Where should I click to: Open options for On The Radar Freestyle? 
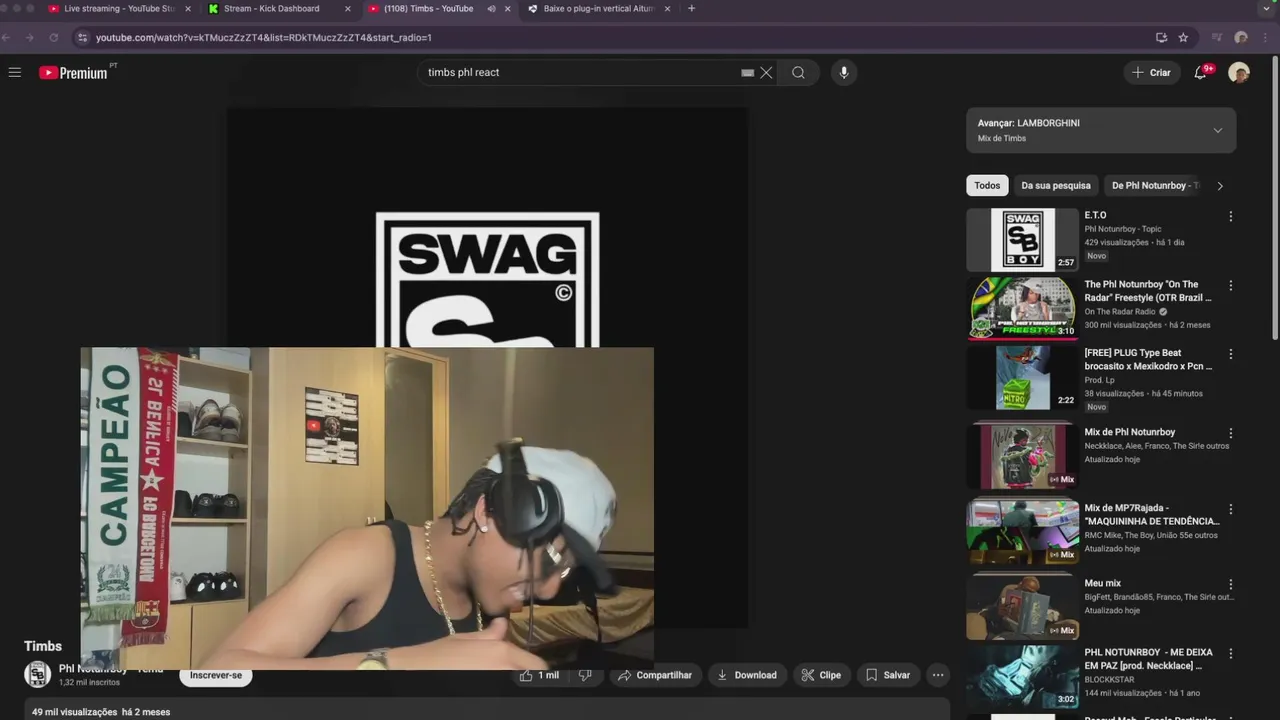[1231, 285]
